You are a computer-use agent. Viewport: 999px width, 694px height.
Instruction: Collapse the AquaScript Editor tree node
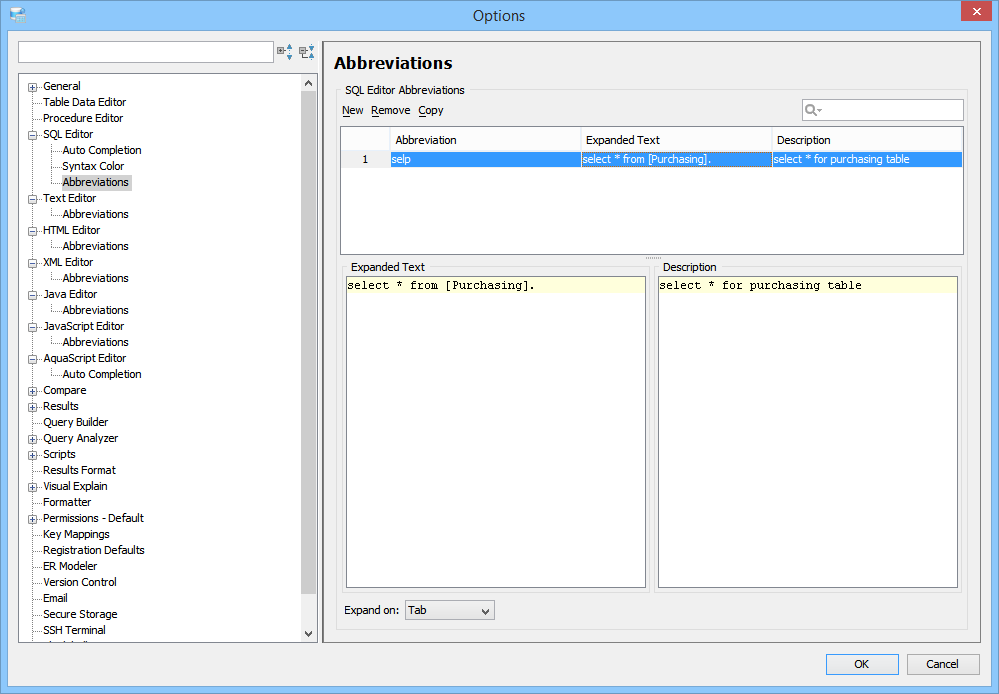coord(32,359)
